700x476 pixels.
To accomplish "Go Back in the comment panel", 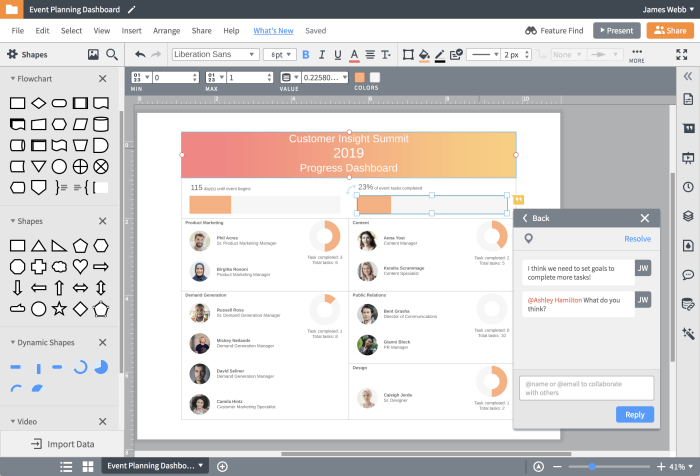I will [536, 218].
